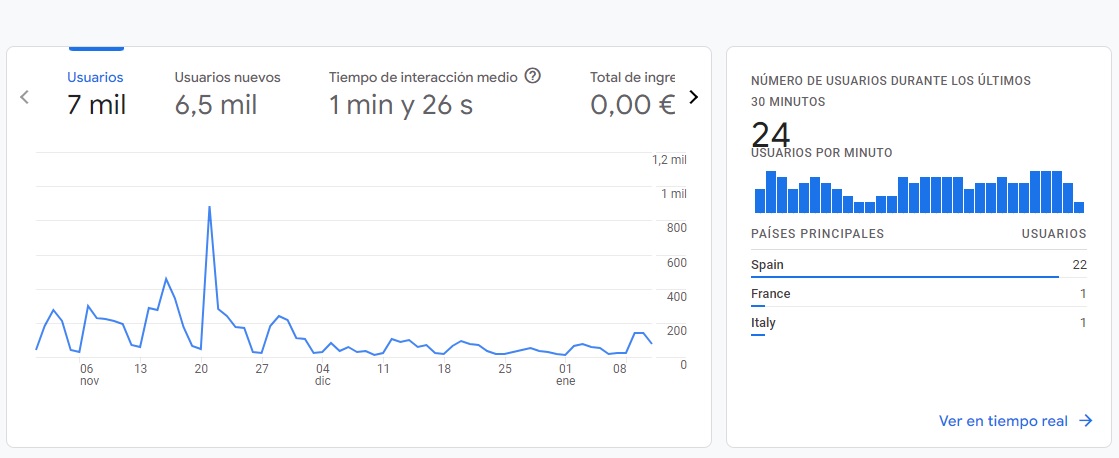Click the 06 nov date label on chart axis
1119x458 pixels.
(x=87, y=375)
